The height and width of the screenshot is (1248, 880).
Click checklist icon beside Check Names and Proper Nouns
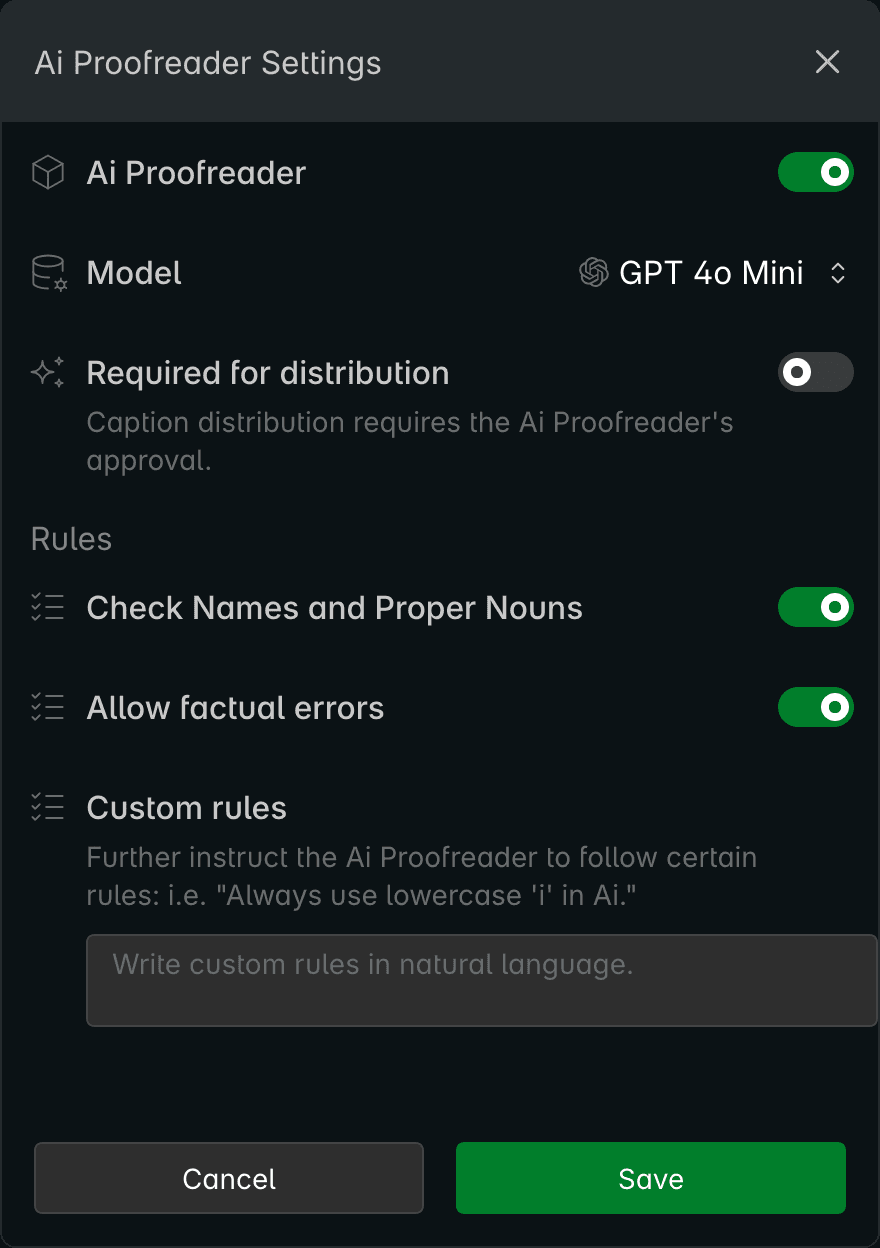pos(48,608)
